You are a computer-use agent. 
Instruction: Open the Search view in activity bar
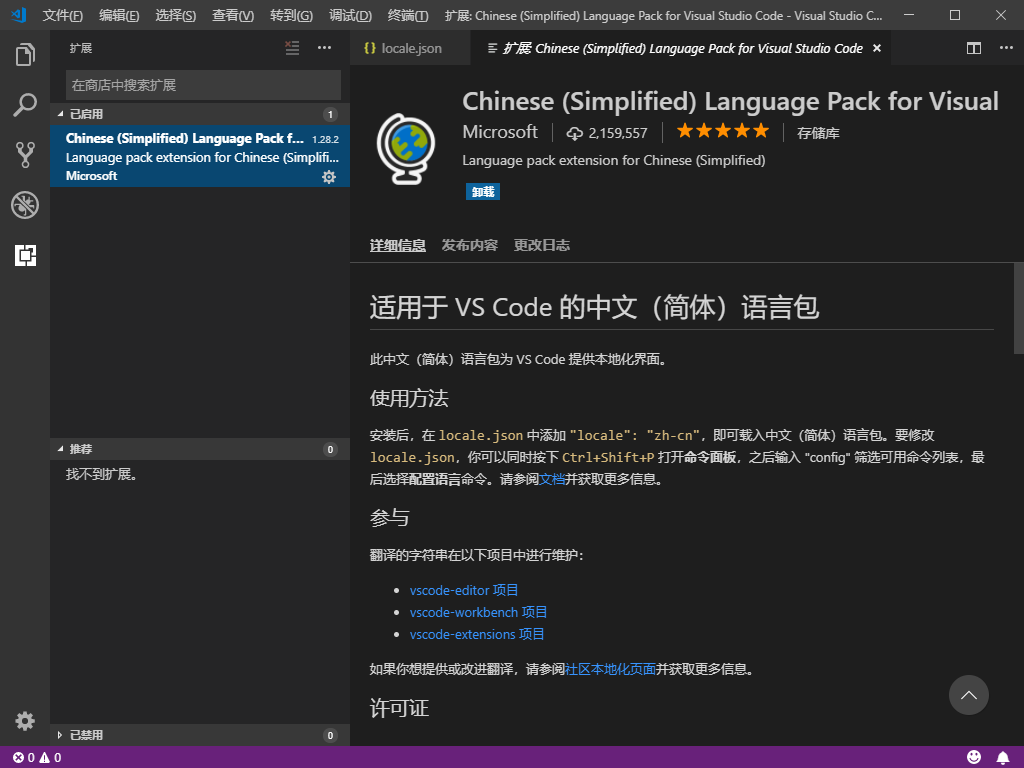pos(25,104)
